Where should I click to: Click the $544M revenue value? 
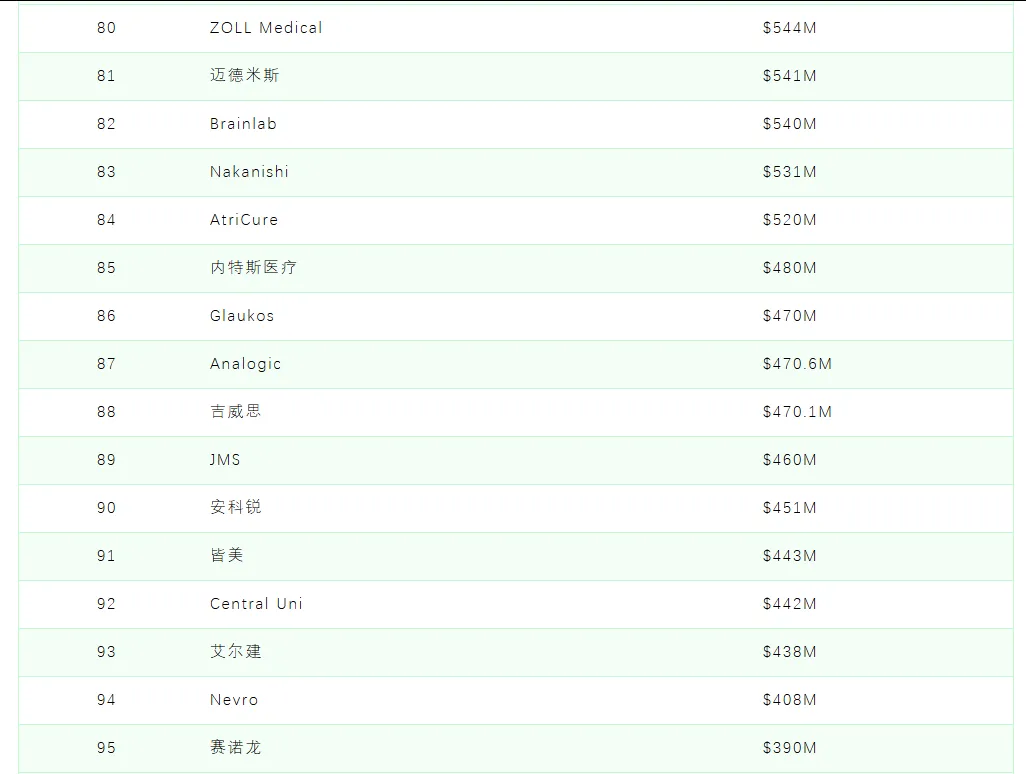tap(789, 28)
